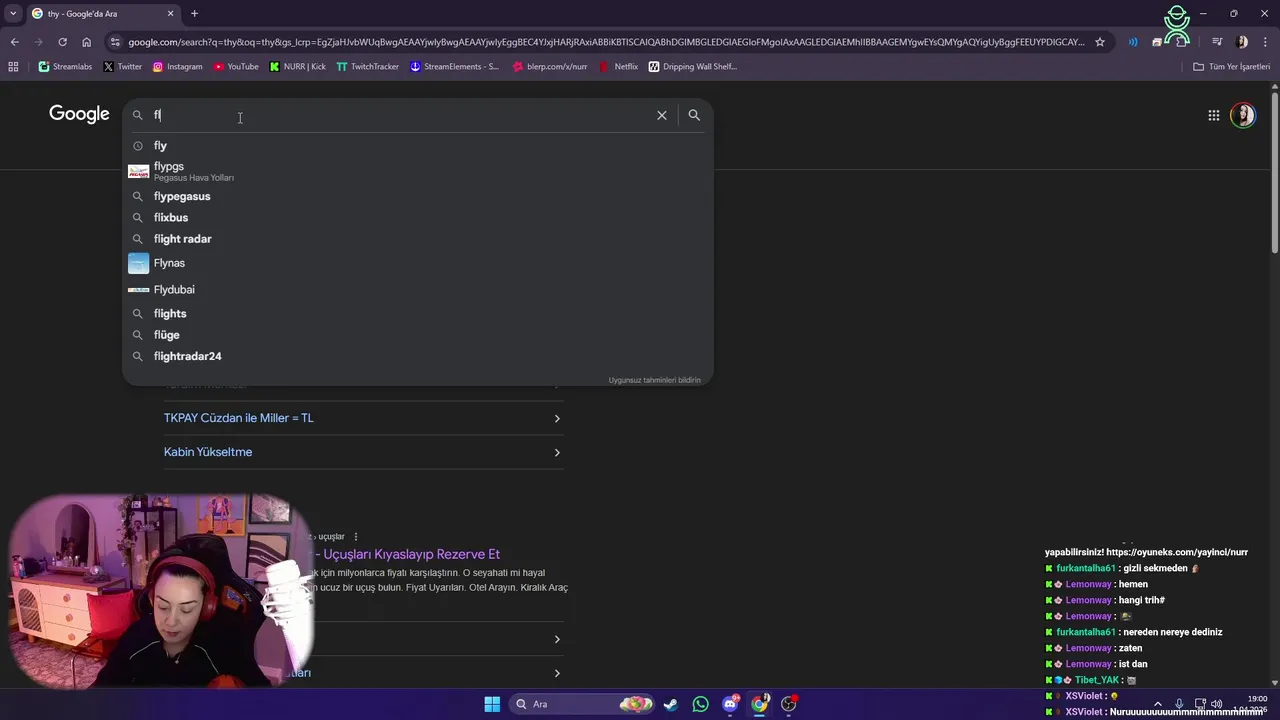Open the media control music-note icon

pyautogui.click(x=1217, y=42)
